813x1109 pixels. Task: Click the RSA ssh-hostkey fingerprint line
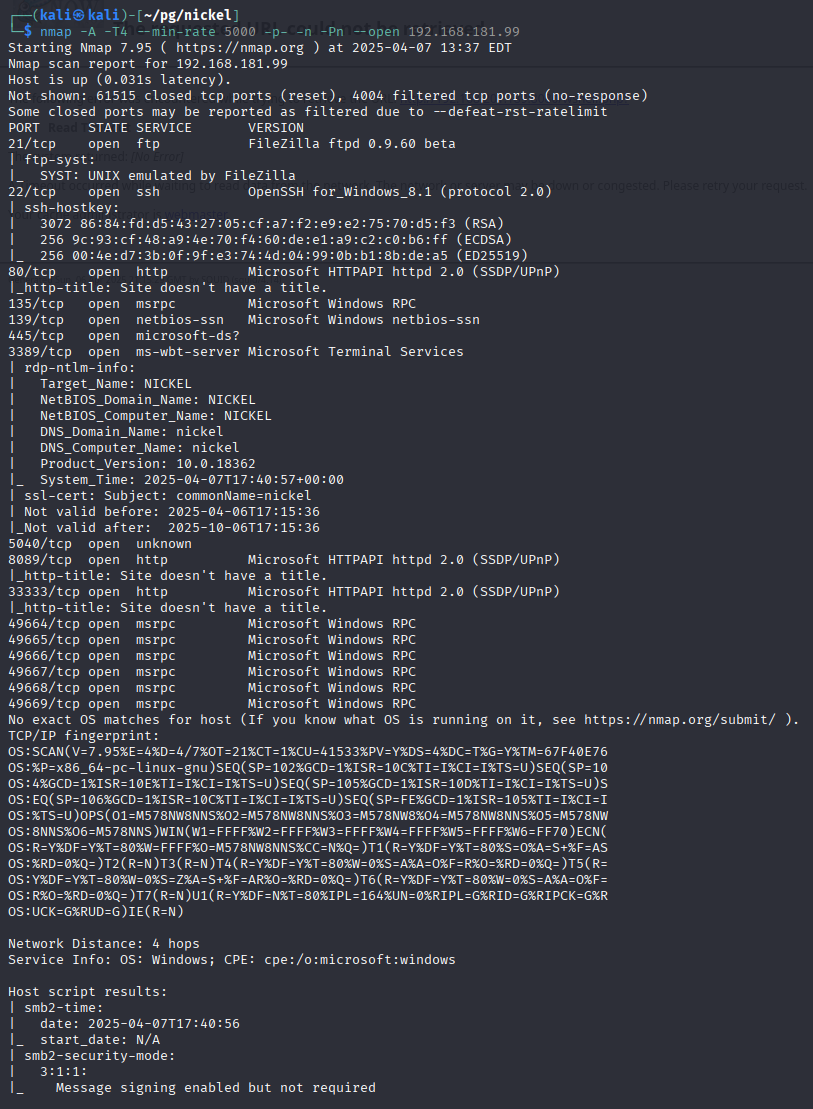click(272, 223)
